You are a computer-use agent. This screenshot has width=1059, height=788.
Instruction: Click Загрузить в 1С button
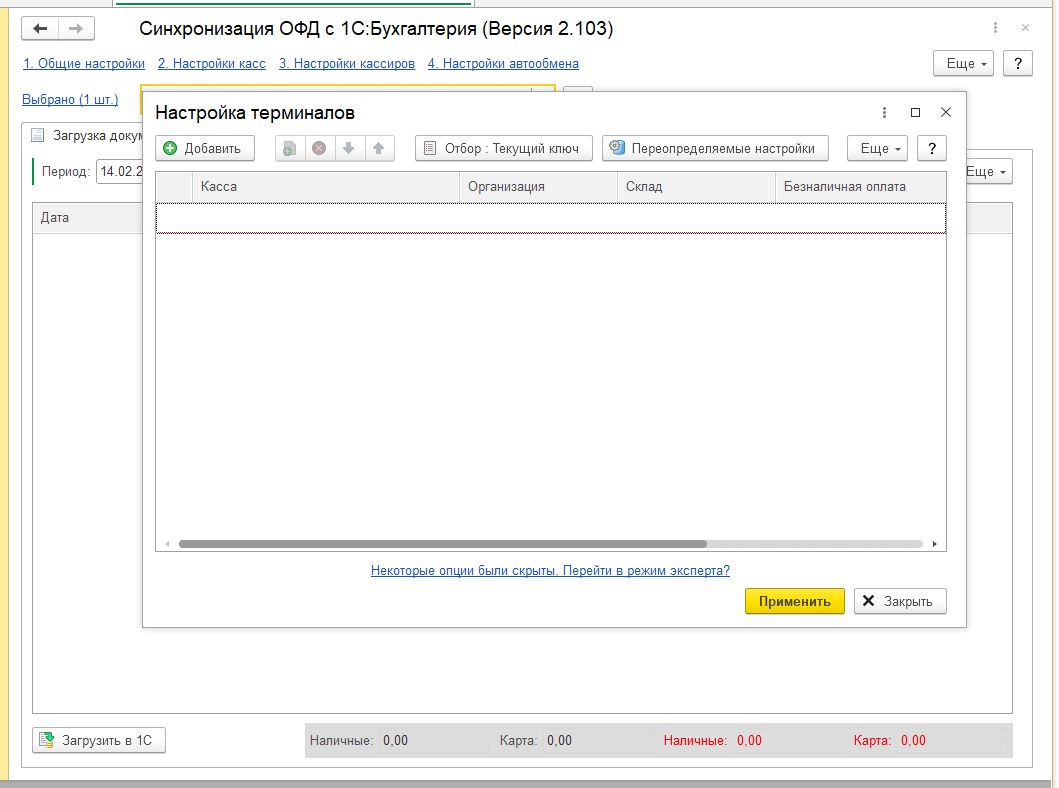99,741
